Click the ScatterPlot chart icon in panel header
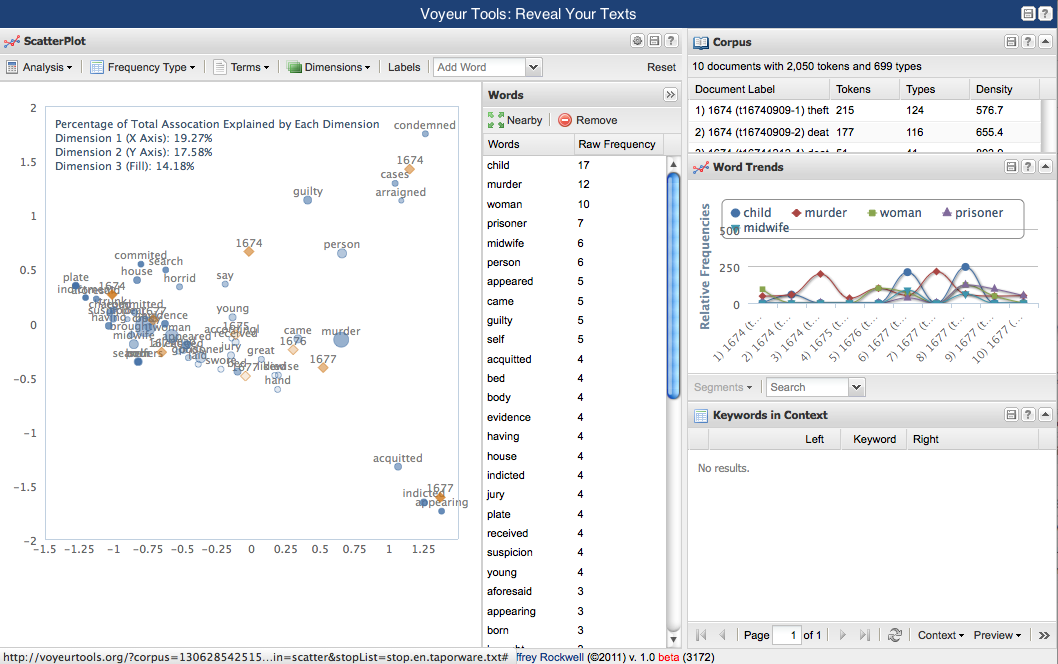Image resolution: width=1058 pixels, height=664 pixels. [11, 41]
